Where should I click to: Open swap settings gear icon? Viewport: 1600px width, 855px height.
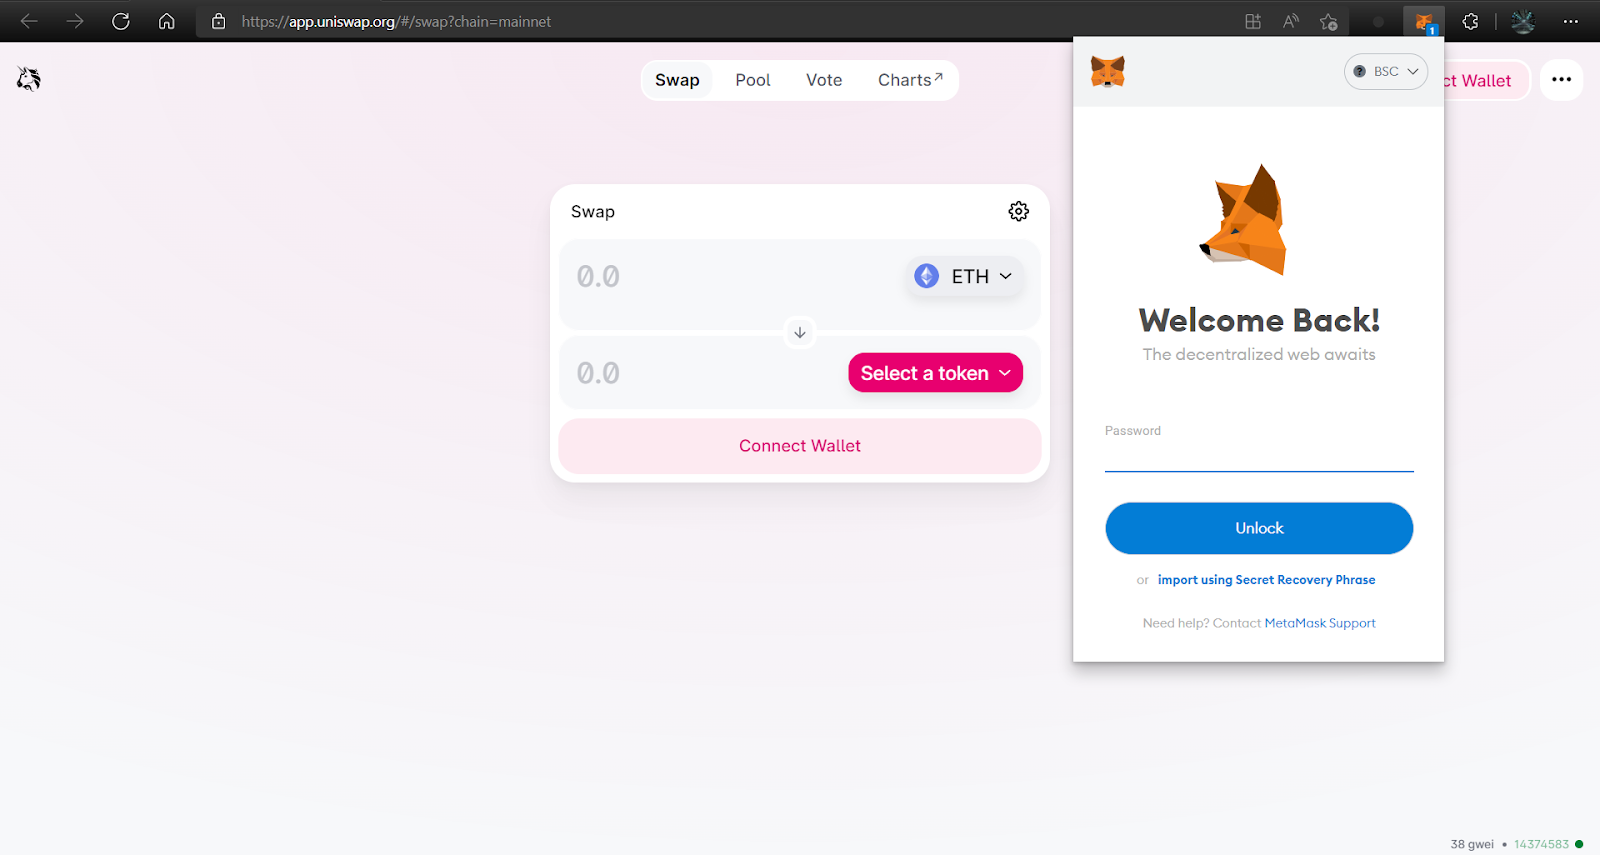click(x=1018, y=211)
